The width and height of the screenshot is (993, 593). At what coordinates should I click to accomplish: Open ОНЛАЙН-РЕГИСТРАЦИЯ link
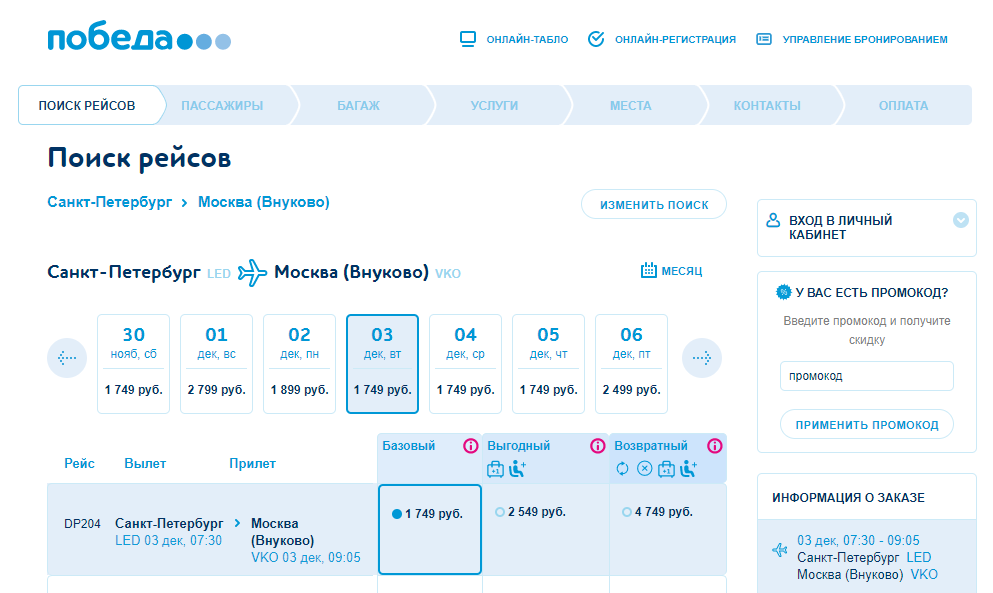pyautogui.click(x=675, y=39)
